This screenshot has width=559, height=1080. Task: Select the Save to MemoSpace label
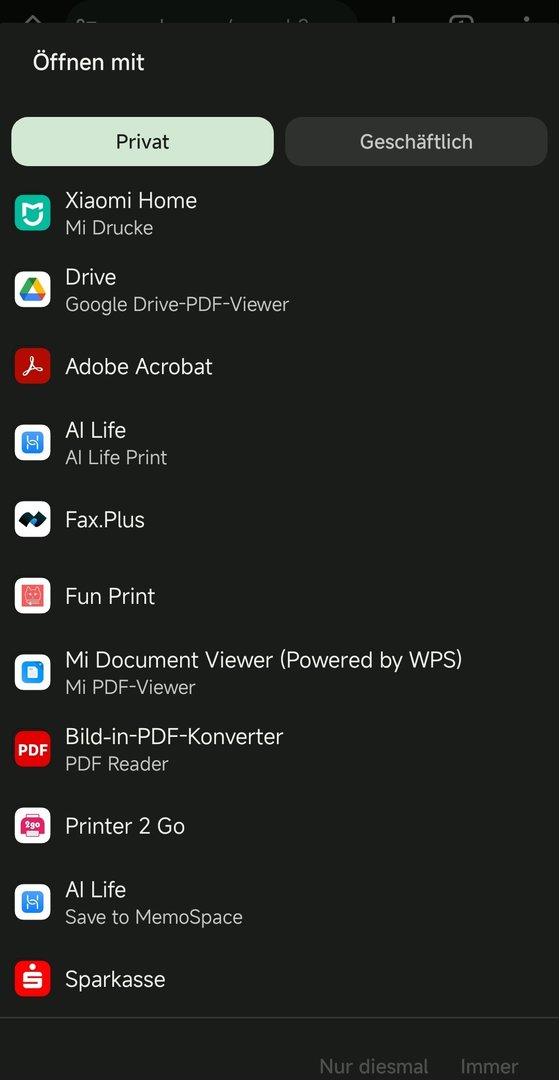pos(154,917)
